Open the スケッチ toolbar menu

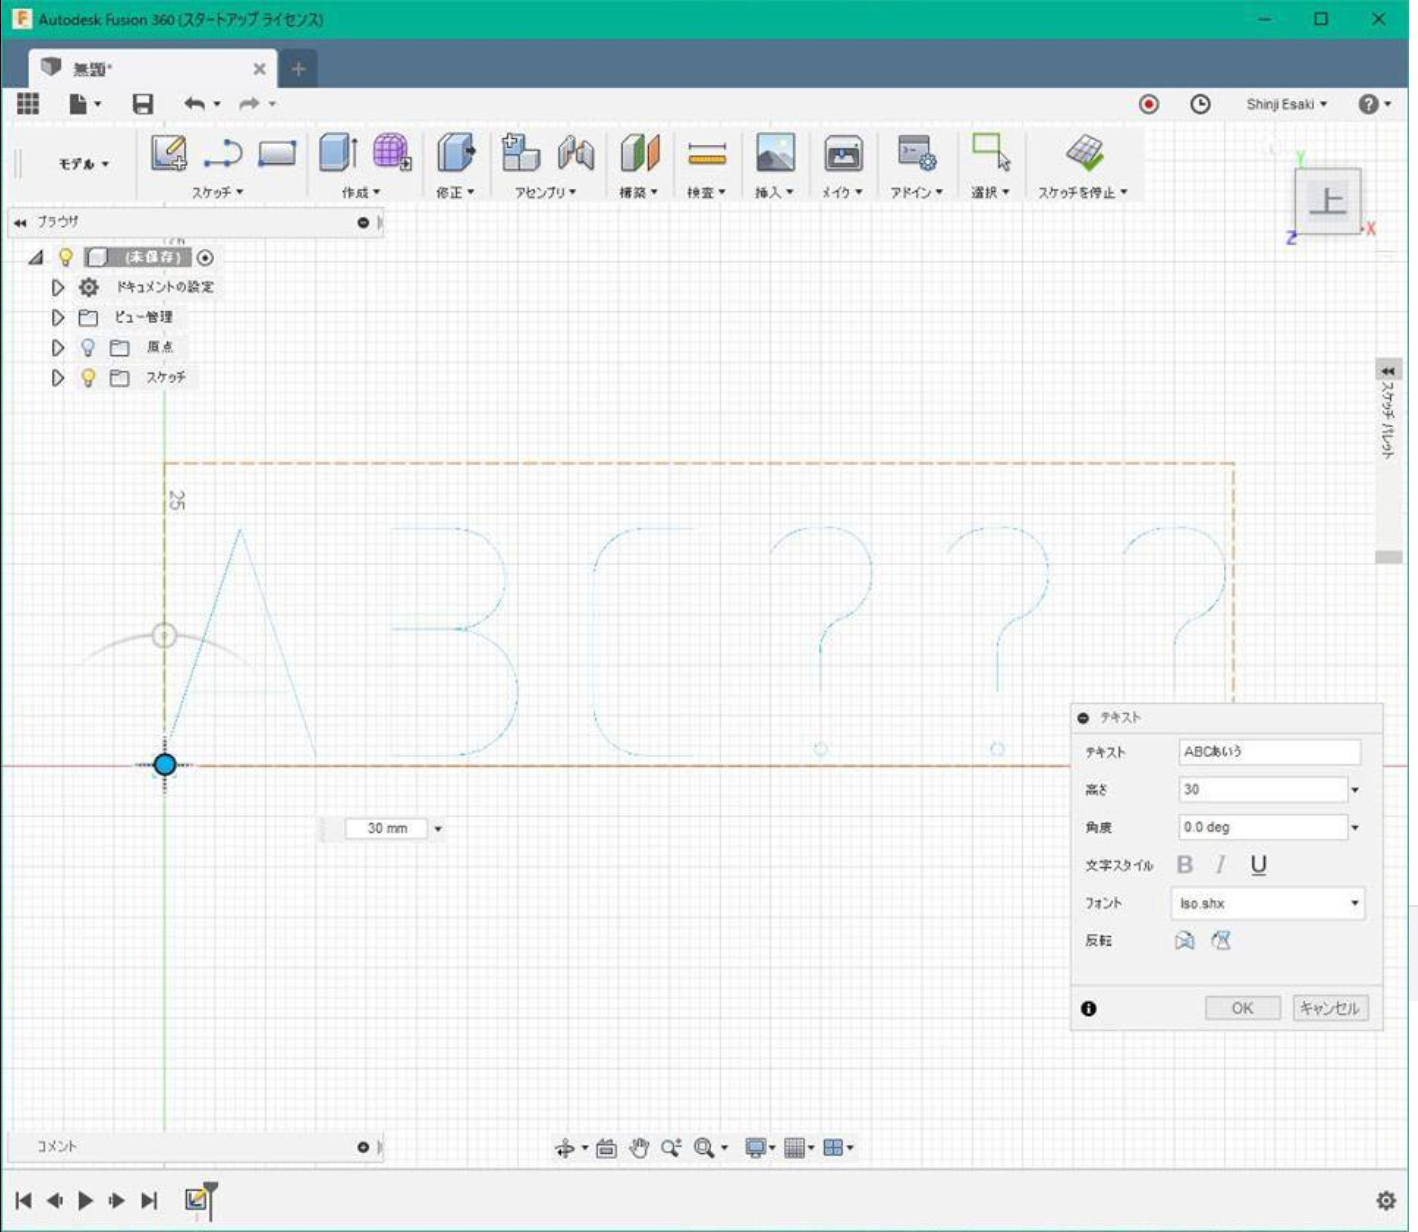coord(218,192)
